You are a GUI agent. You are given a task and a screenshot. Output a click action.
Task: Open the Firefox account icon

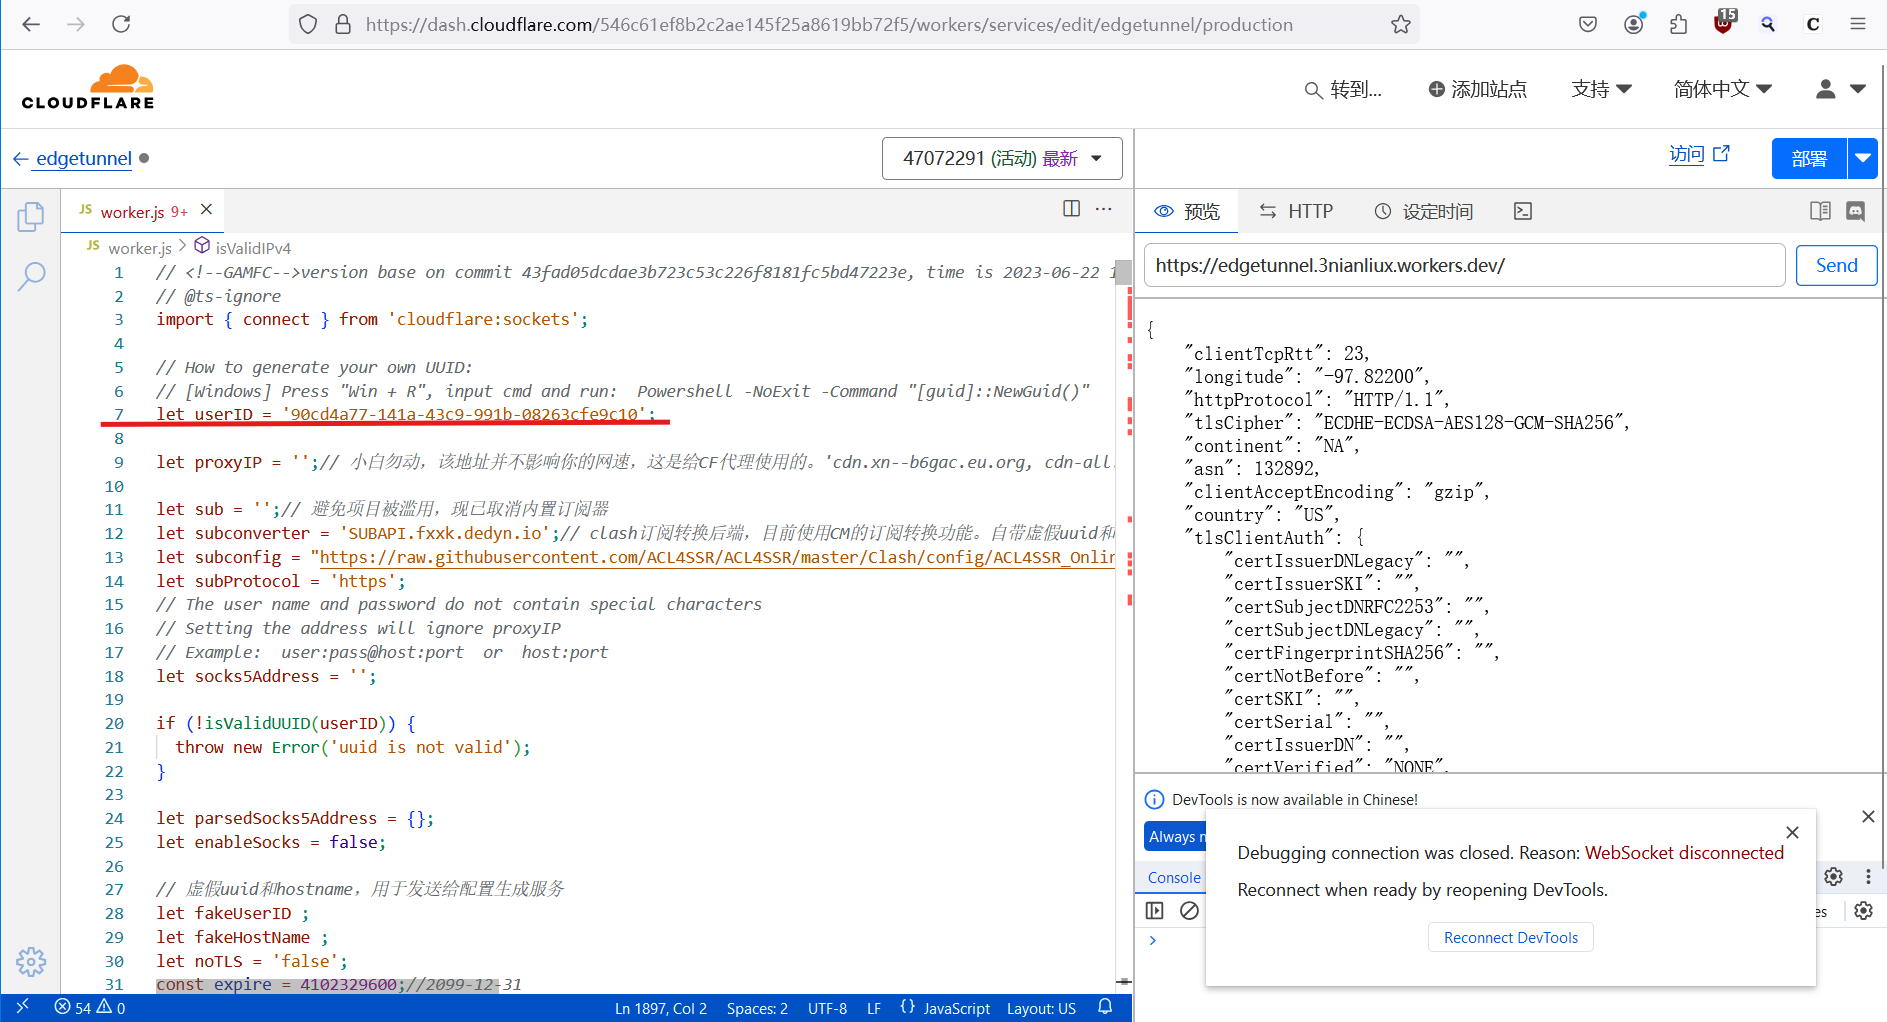point(1634,24)
